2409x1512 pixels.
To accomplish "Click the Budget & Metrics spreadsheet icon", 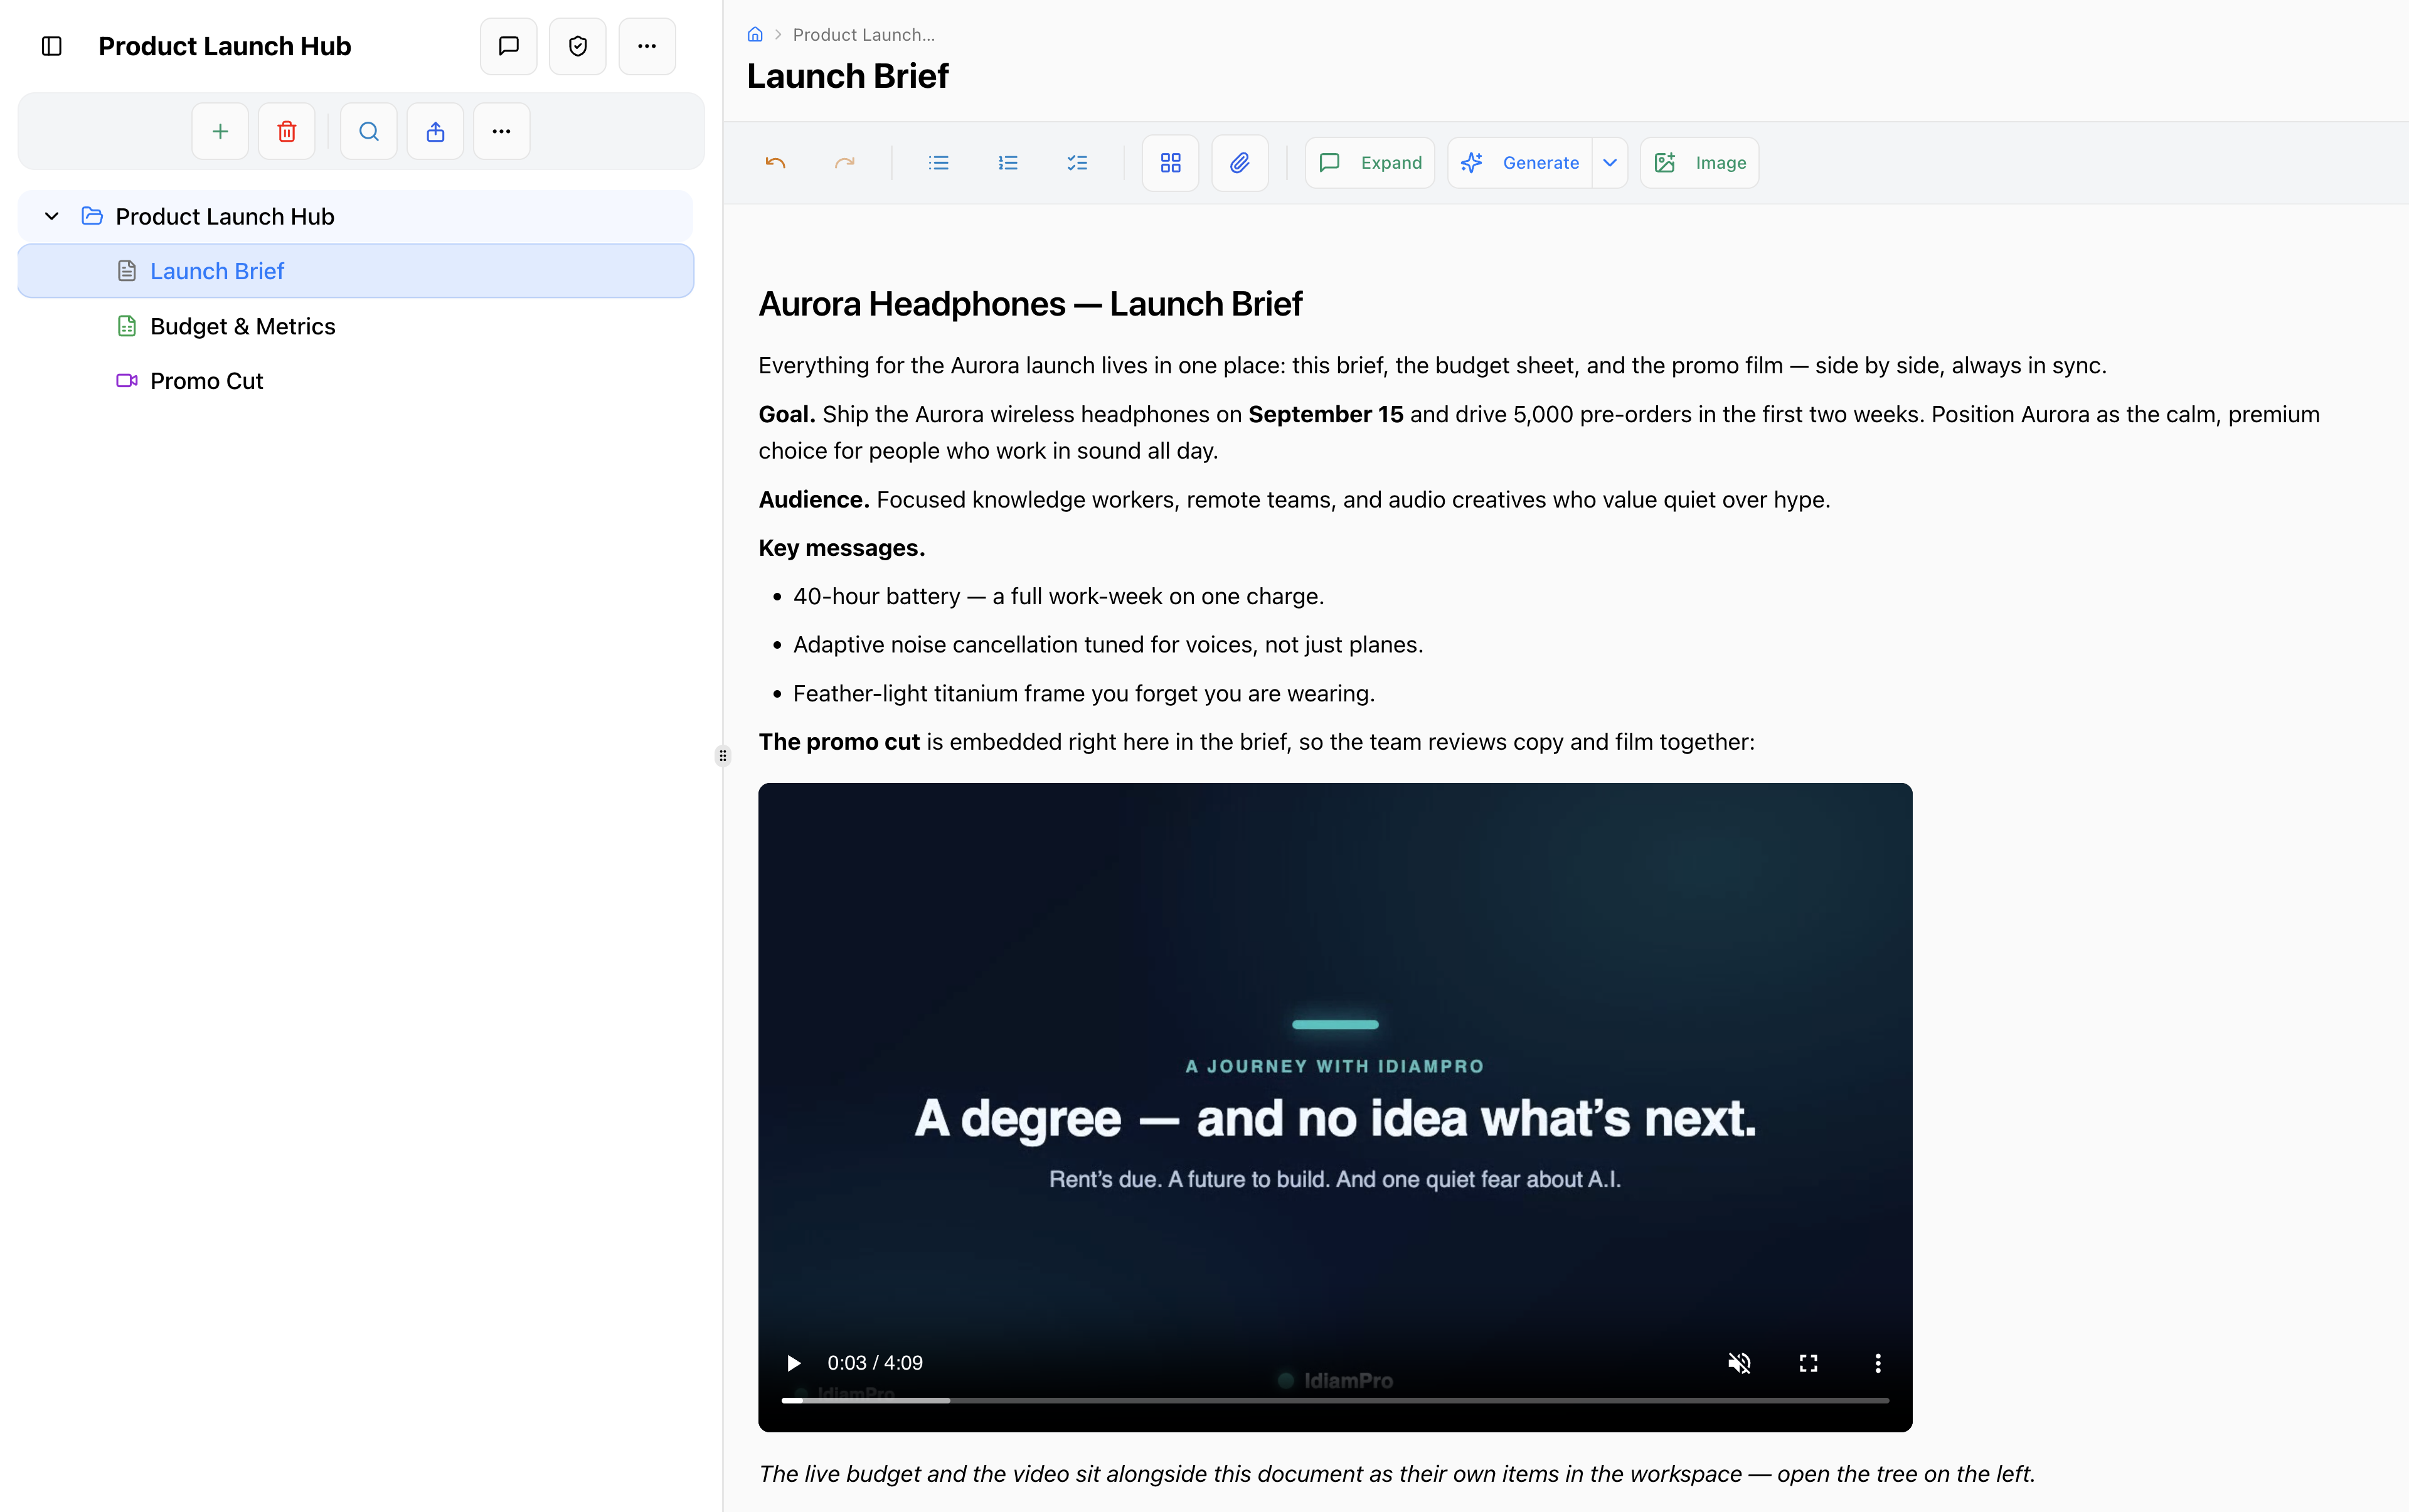I will point(127,326).
